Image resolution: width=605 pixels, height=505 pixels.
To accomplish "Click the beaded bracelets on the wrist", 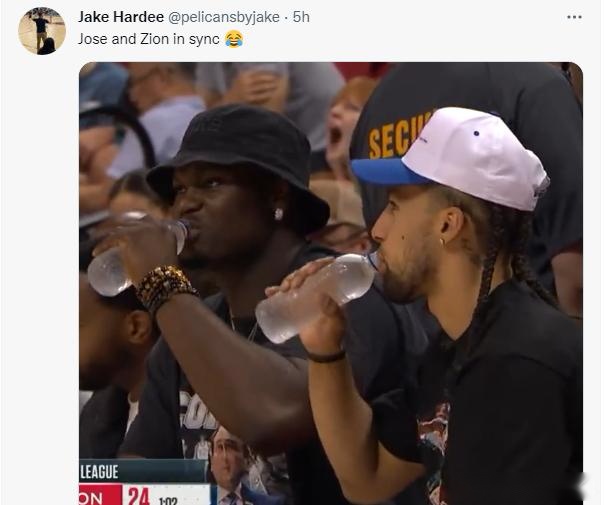I will pyautogui.click(x=164, y=287).
